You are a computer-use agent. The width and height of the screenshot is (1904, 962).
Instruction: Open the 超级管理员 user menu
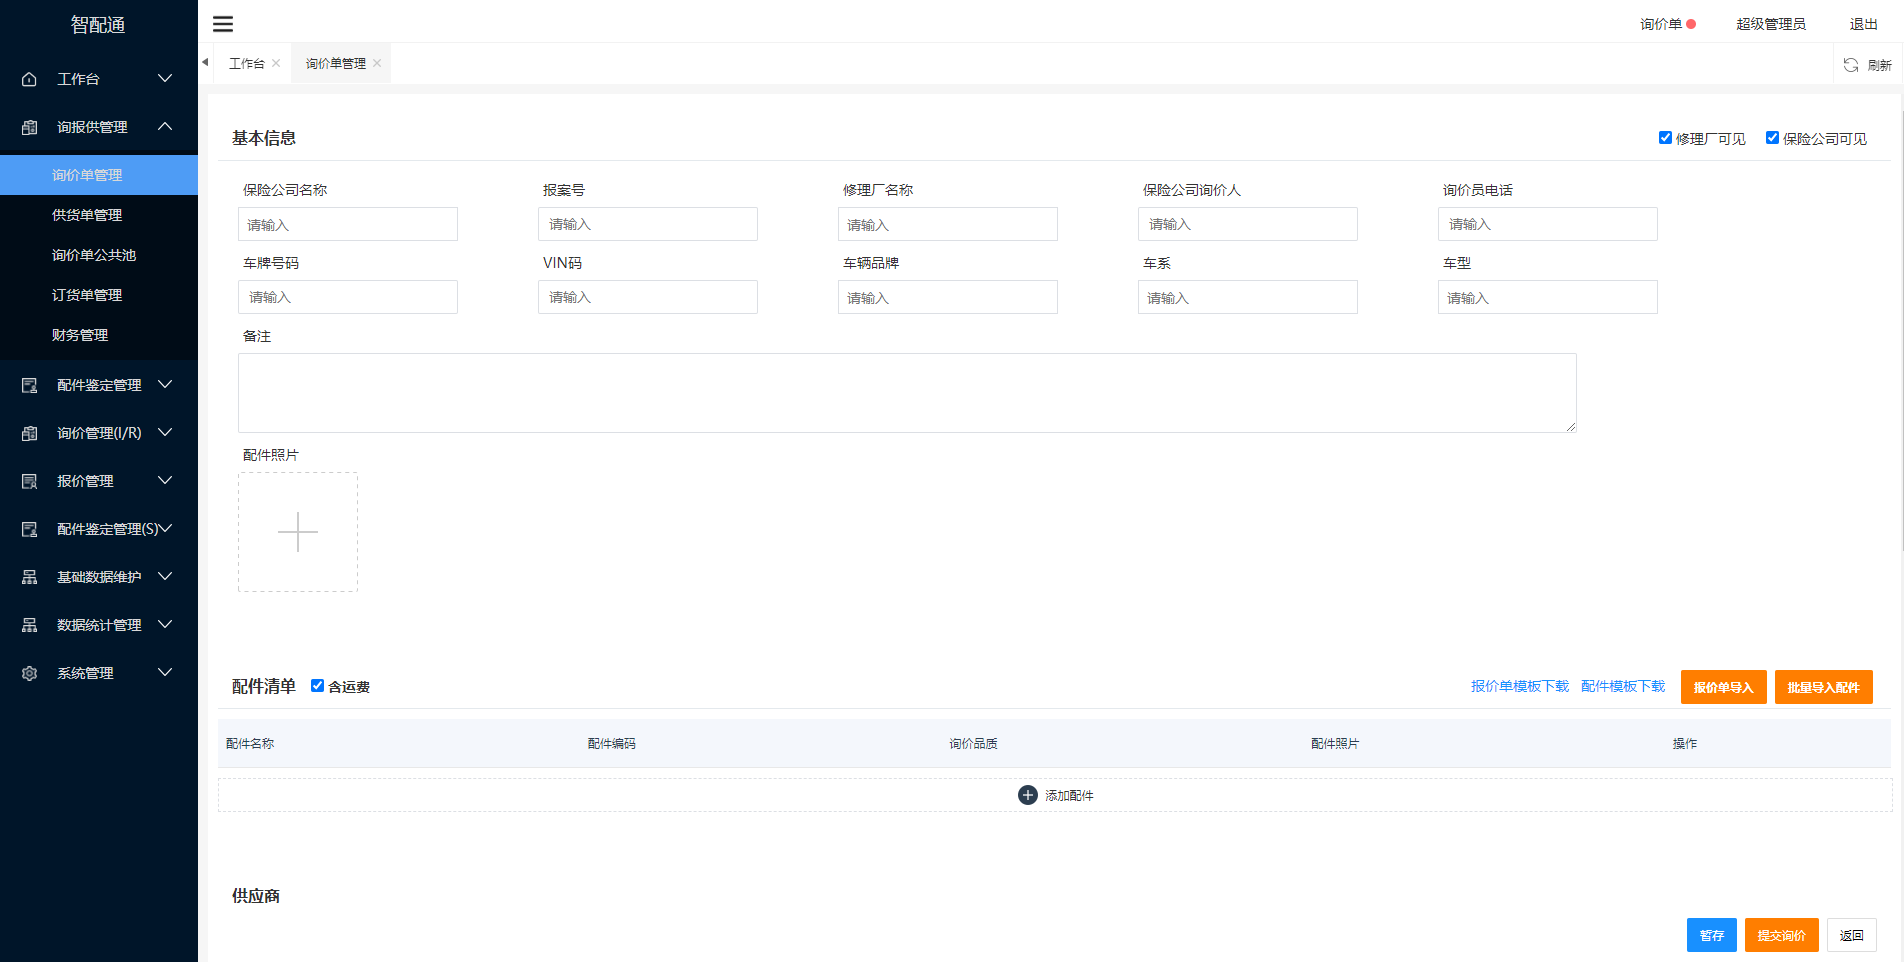coord(1770,24)
